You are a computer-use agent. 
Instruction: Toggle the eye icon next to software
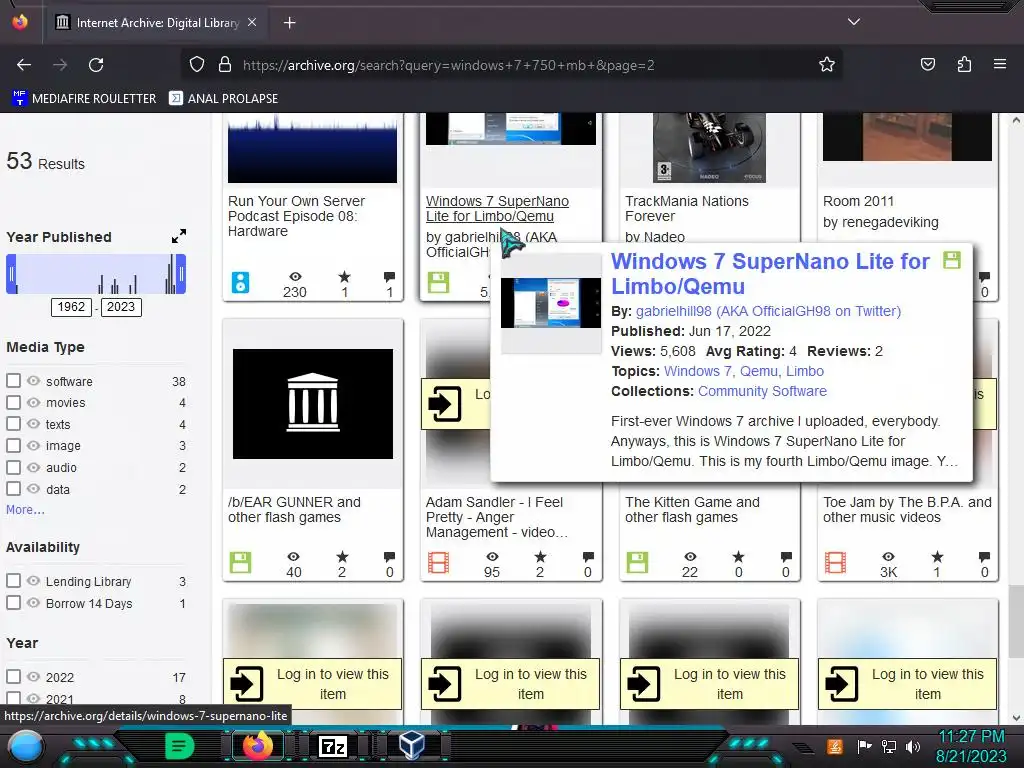coord(33,381)
